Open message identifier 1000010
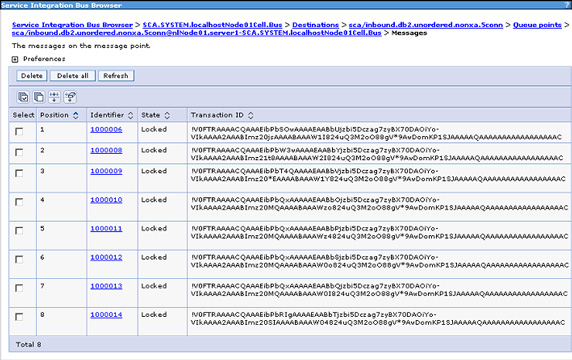 tap(106, 200)
